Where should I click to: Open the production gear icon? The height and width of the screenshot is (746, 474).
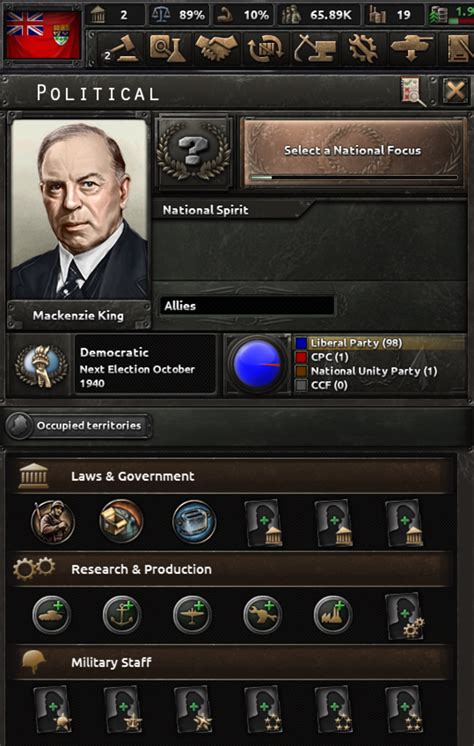point(363,49)
